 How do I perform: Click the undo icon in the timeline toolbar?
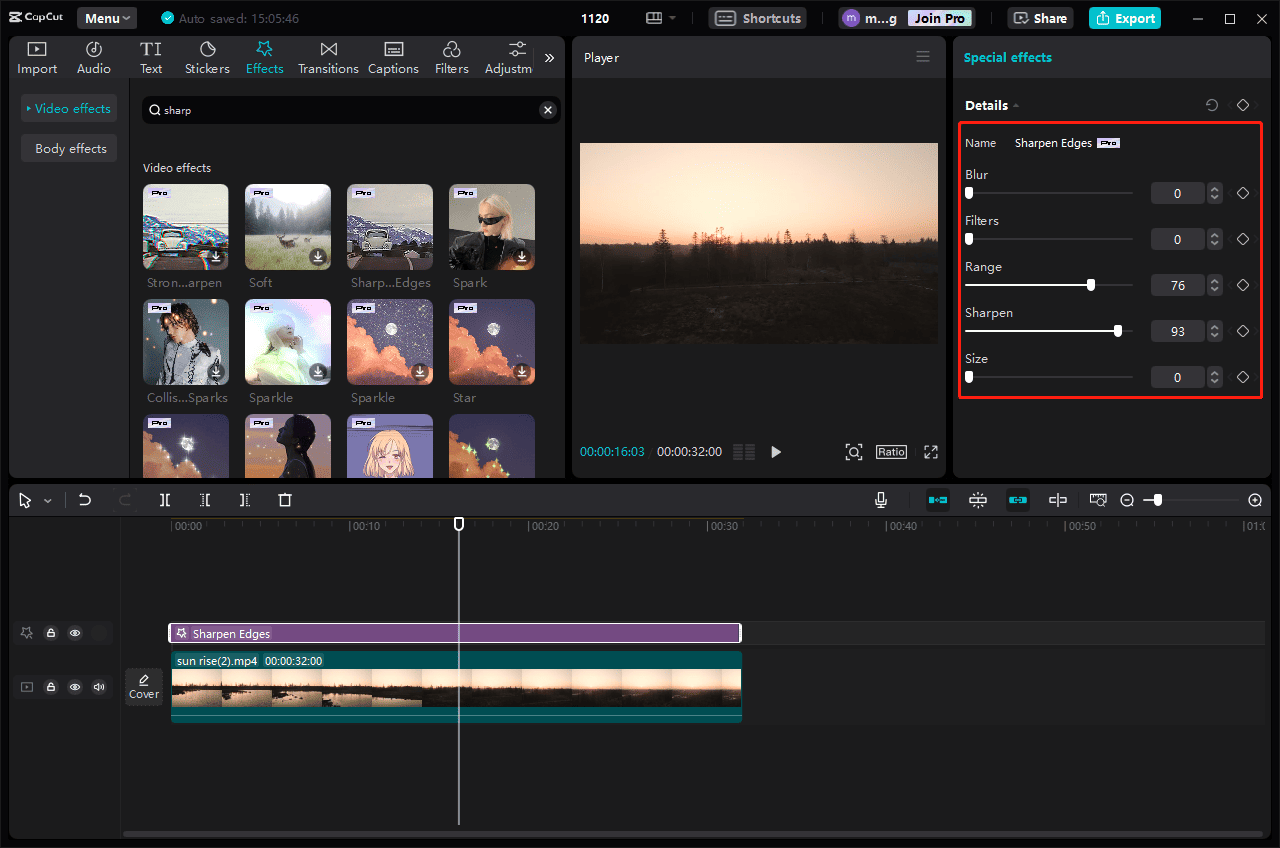84,499
